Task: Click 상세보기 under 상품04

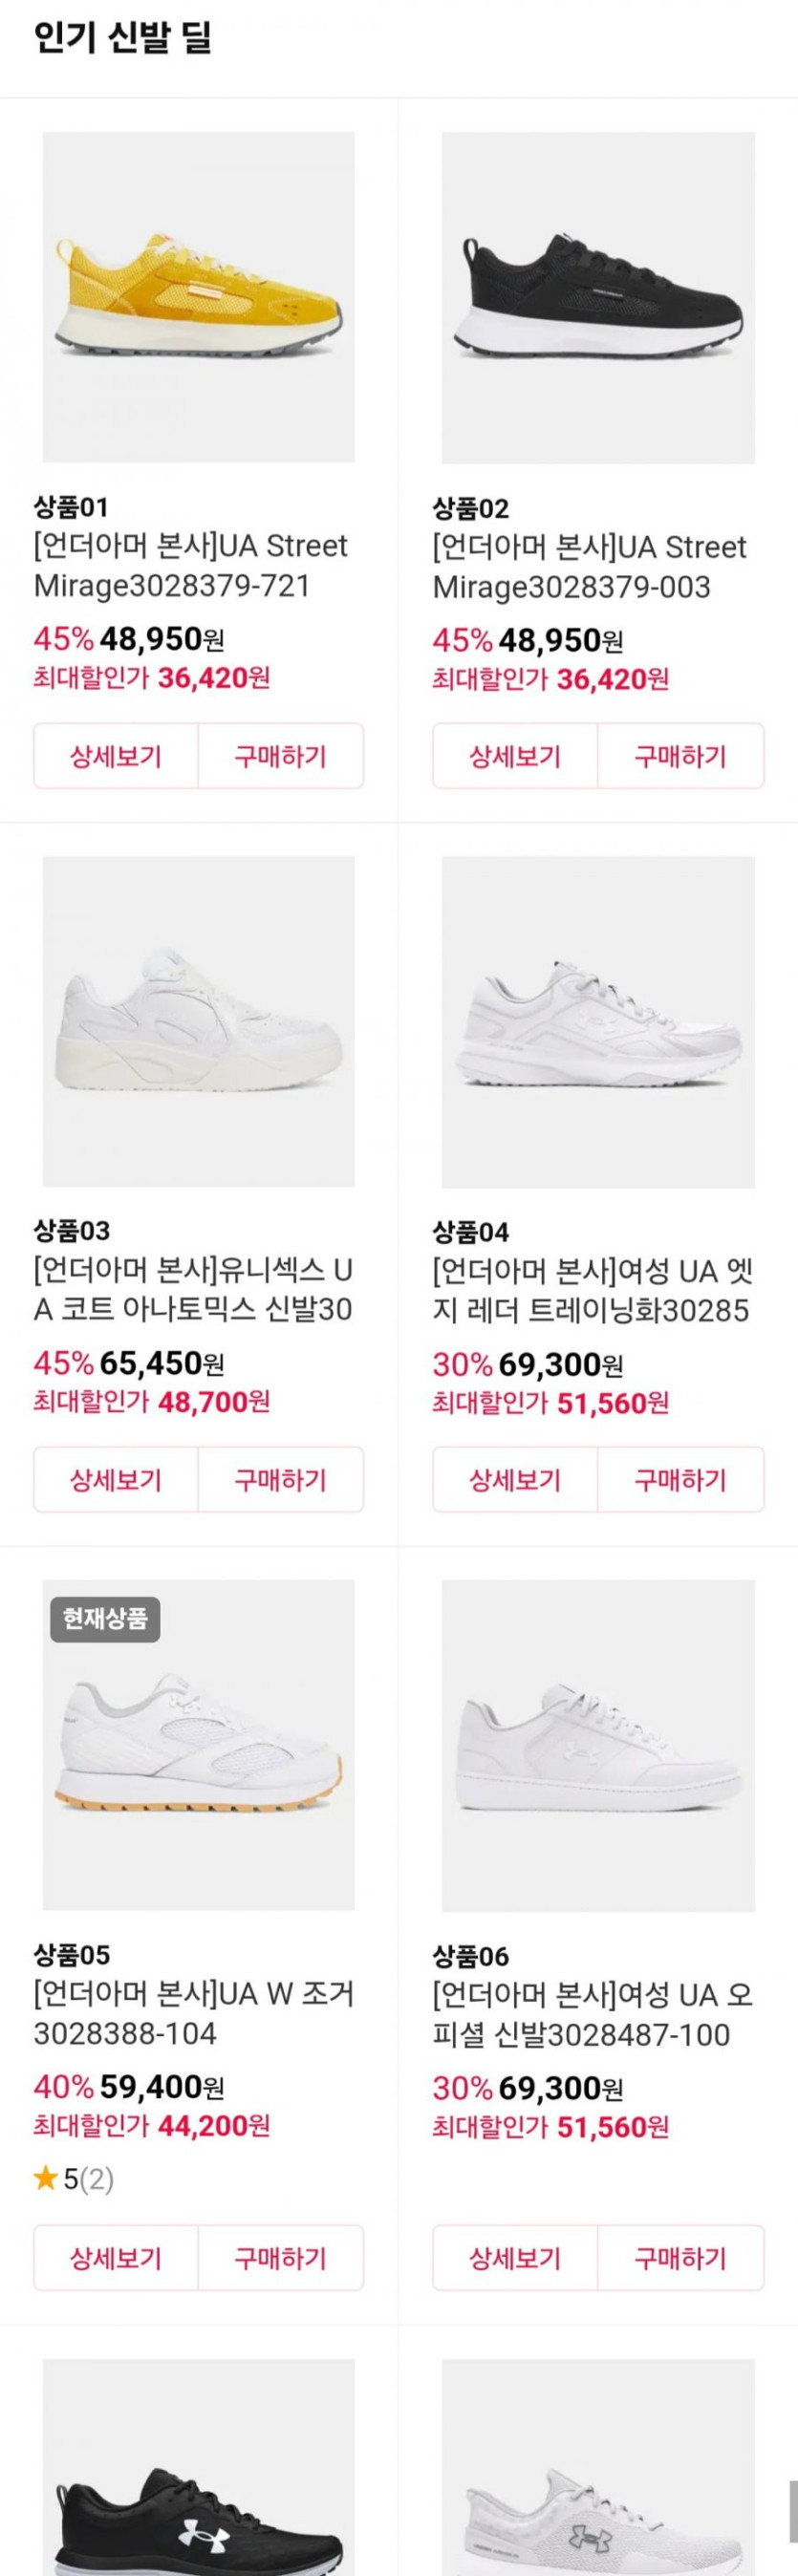Action: point(515,1480)
